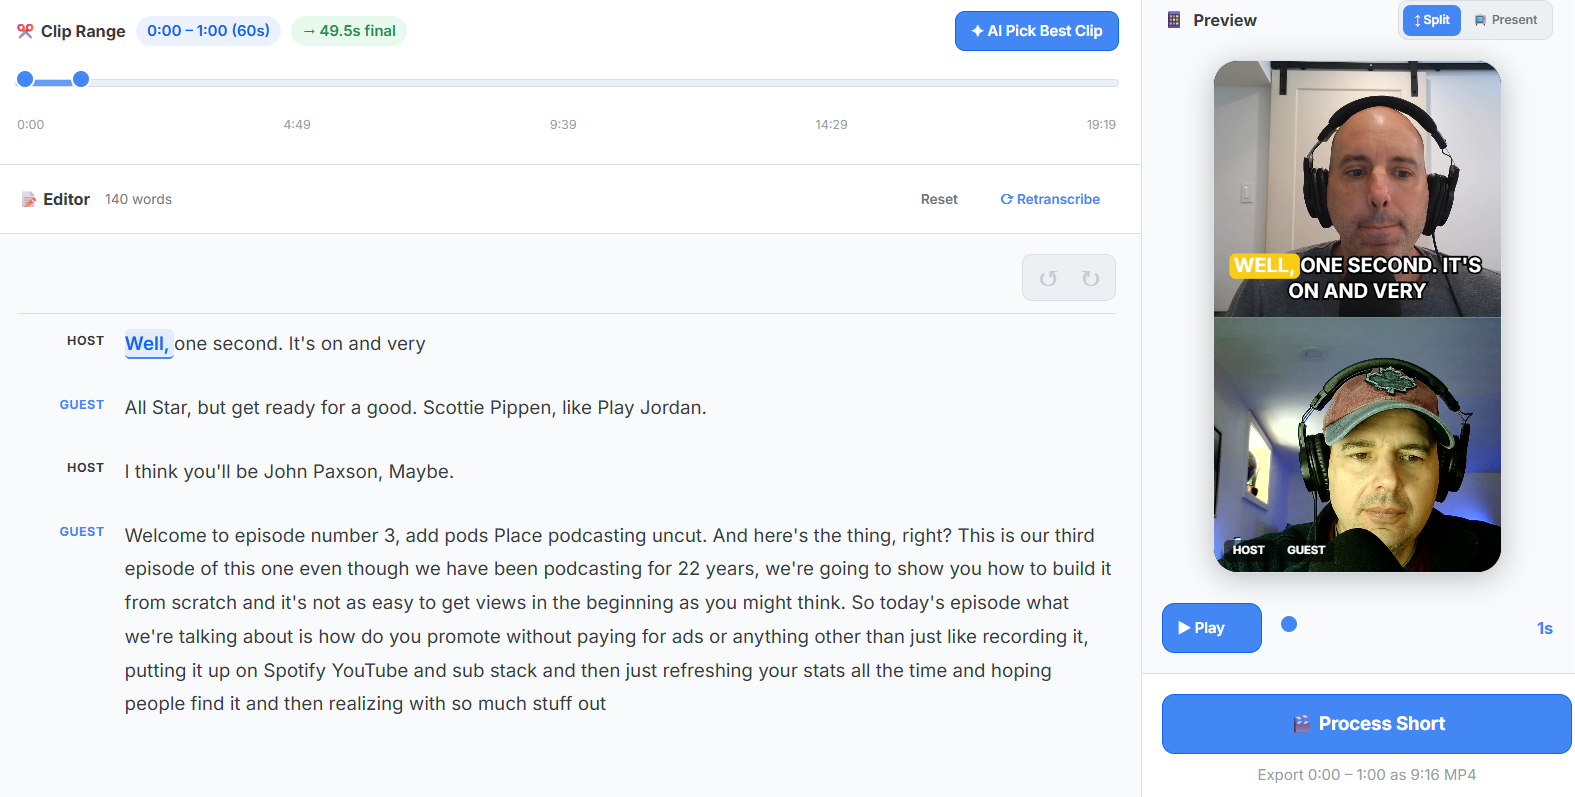
Task: Click the clapperboard icon on Process Short
Action: pos(1302,723)
